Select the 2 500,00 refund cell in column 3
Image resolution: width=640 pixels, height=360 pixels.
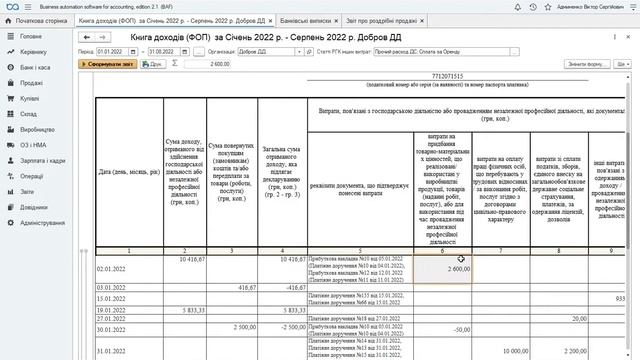click(232, 330)
